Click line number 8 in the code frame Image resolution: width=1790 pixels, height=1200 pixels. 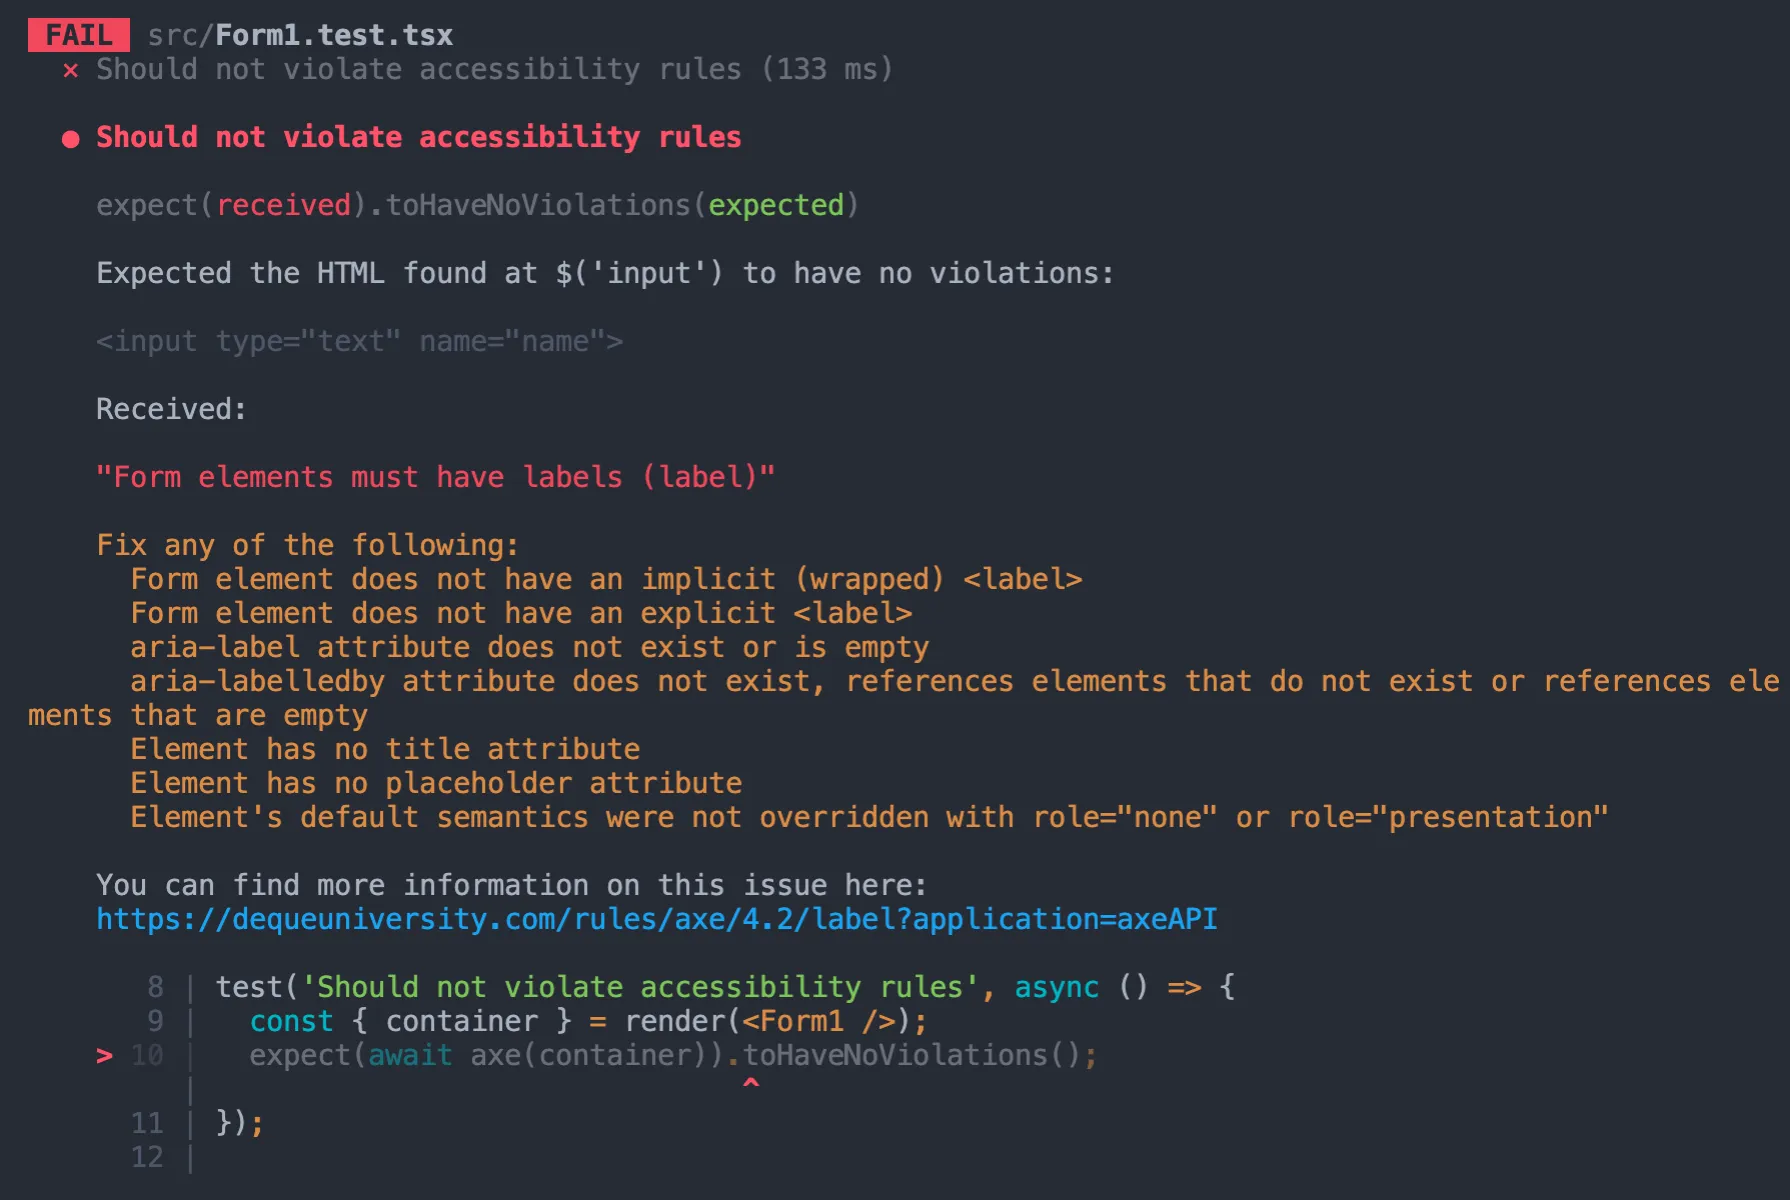tap(155, 987)
